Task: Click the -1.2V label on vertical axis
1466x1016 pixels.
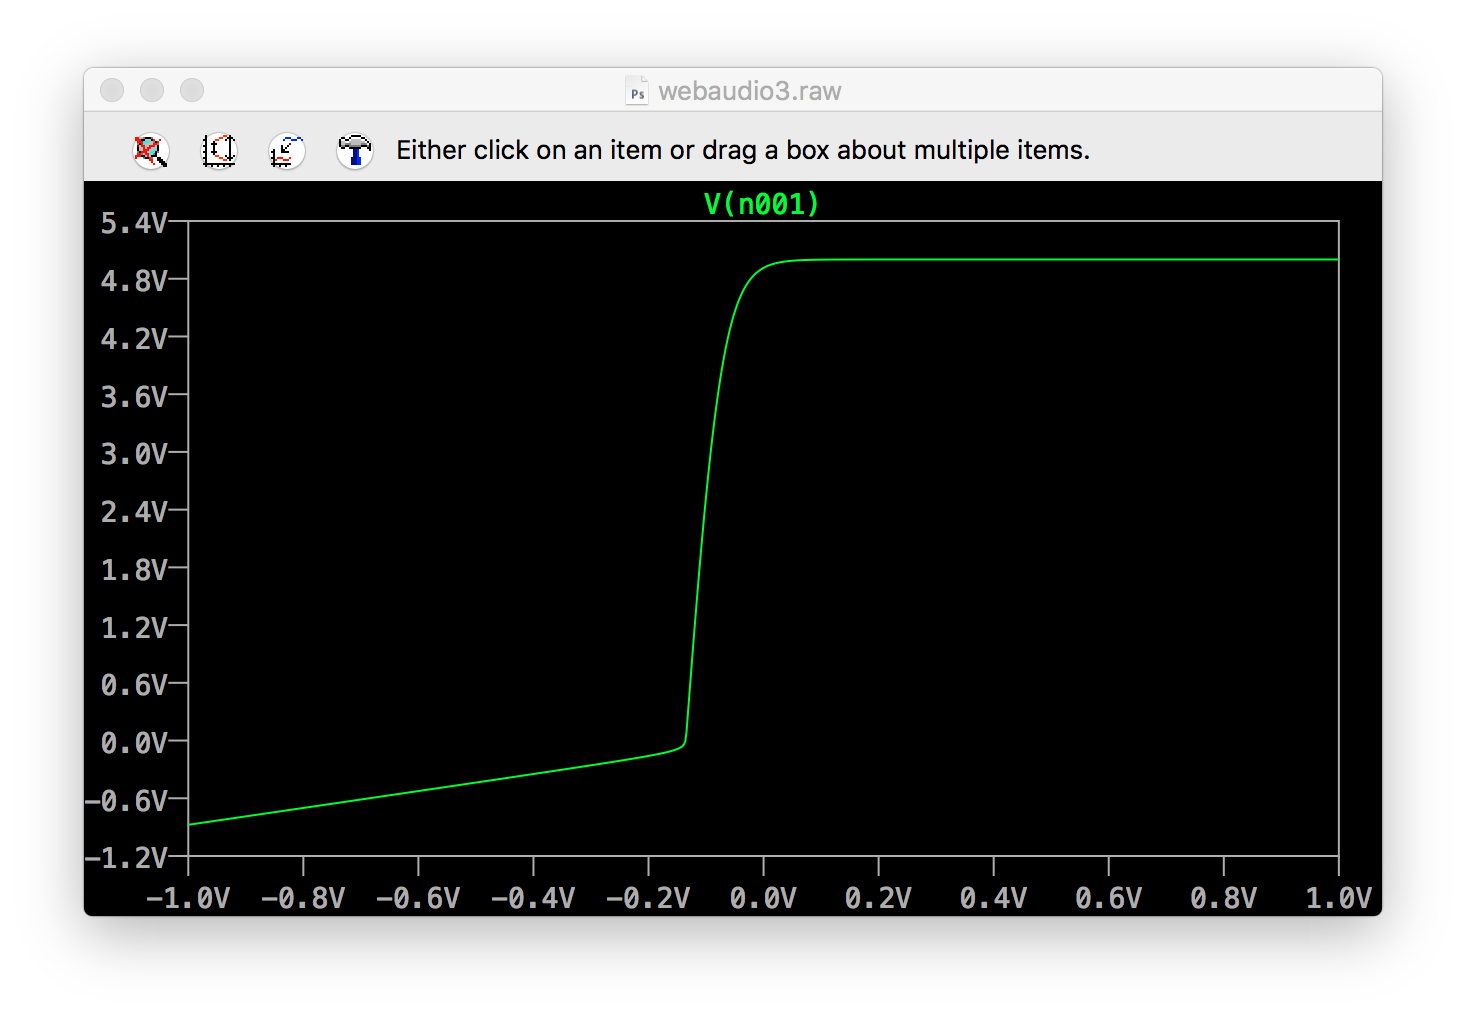Action: point(126,858)
